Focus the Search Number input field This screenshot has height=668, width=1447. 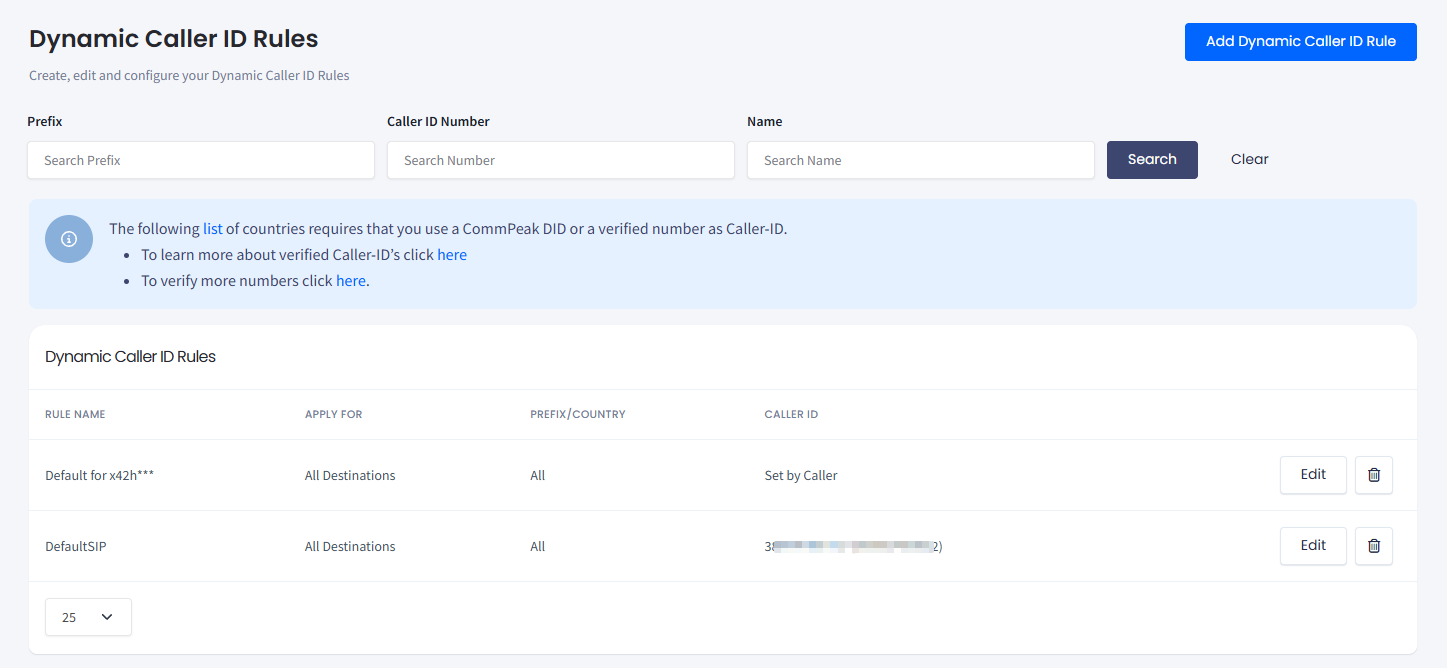click(x=561, y=160)
